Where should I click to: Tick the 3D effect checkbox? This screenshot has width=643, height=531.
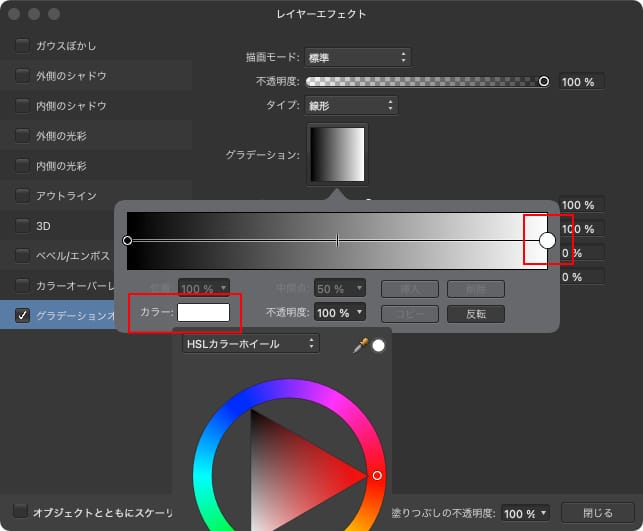pyautogui.click(x=22, y=225)
